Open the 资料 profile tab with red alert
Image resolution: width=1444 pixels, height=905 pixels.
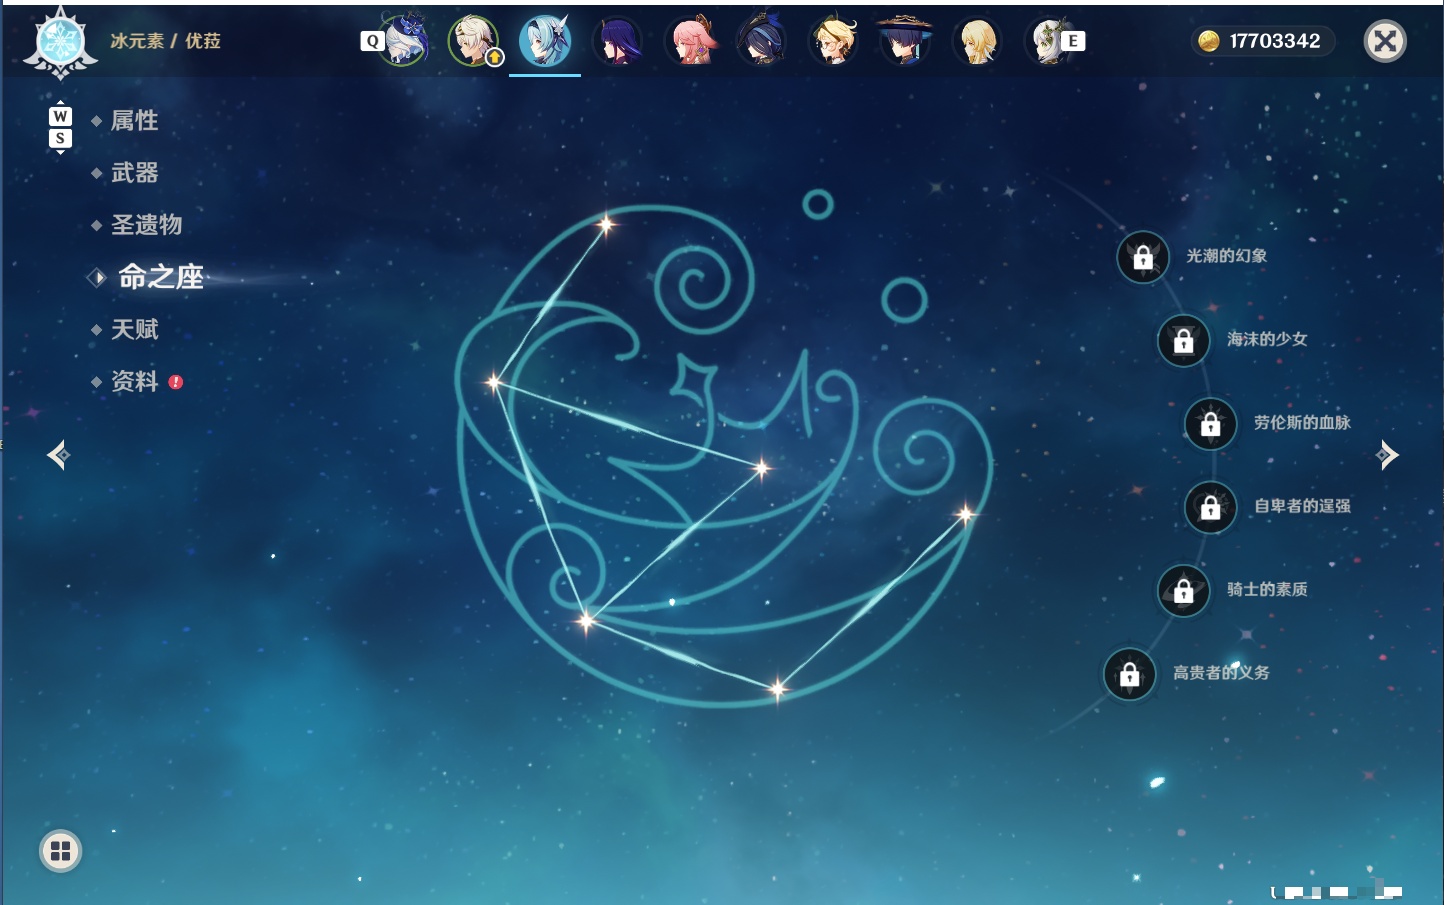(x=136, y=381)
